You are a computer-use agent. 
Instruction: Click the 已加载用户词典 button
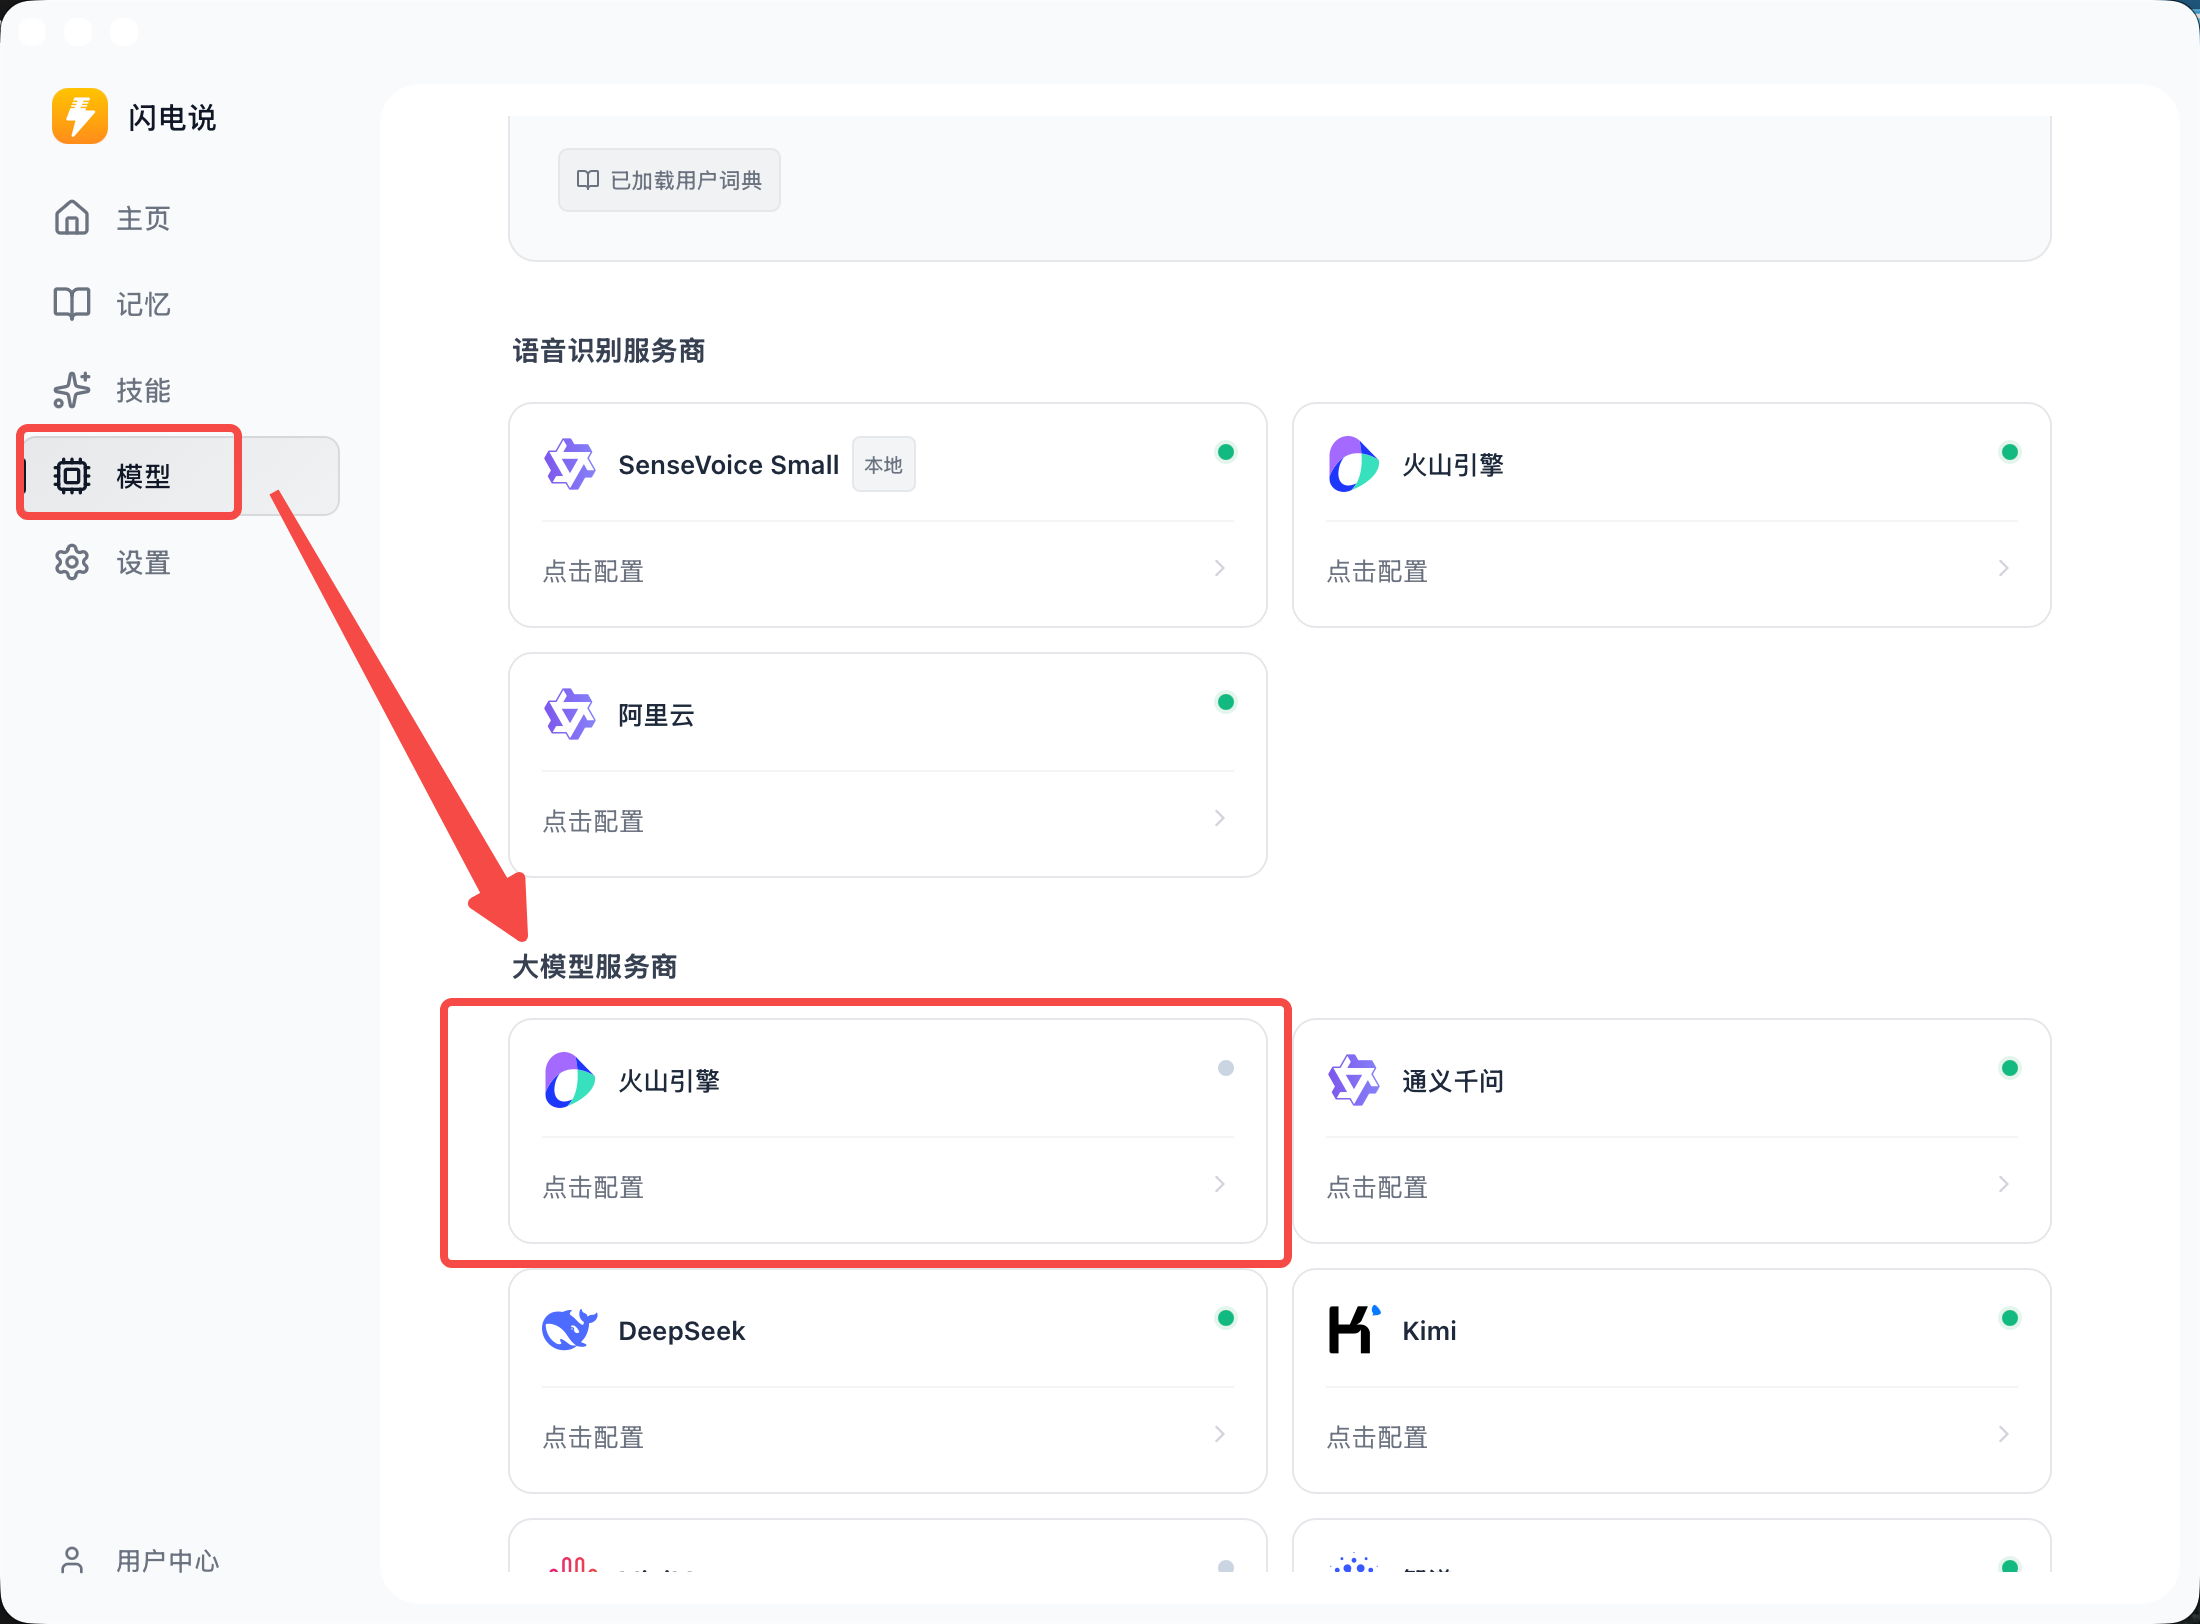669,180
